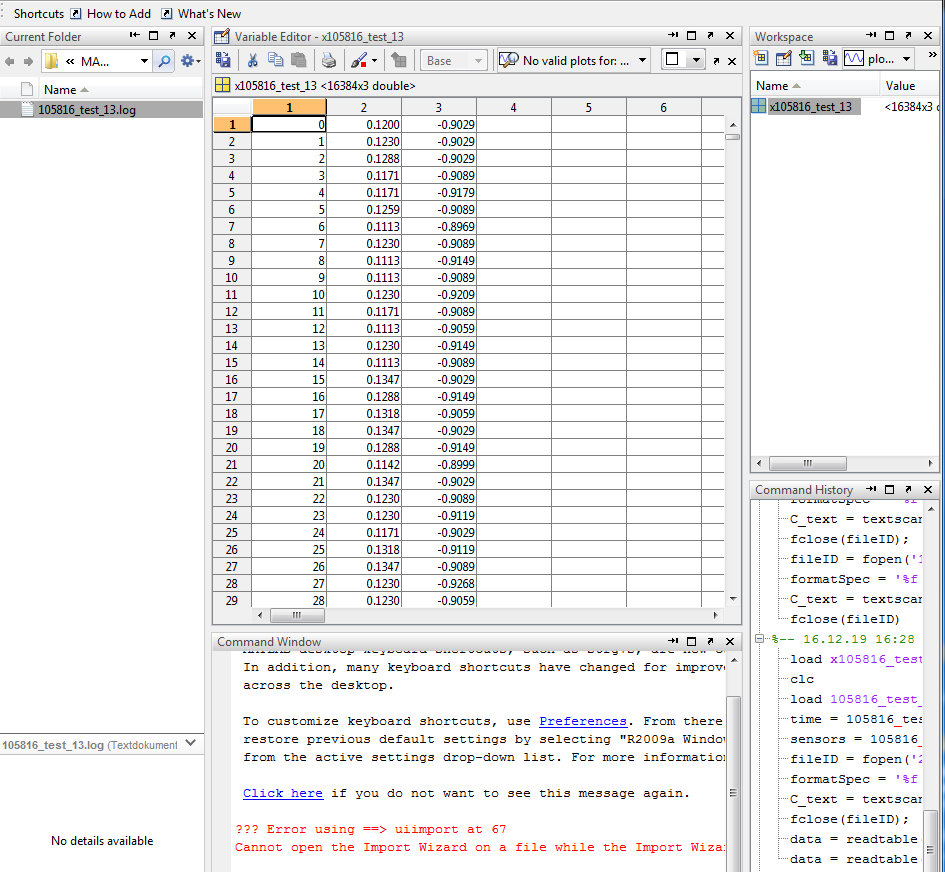945x872 pixels.
Task: Click the Print icon in Variable Editor
Action: click(x=329, y=61)
